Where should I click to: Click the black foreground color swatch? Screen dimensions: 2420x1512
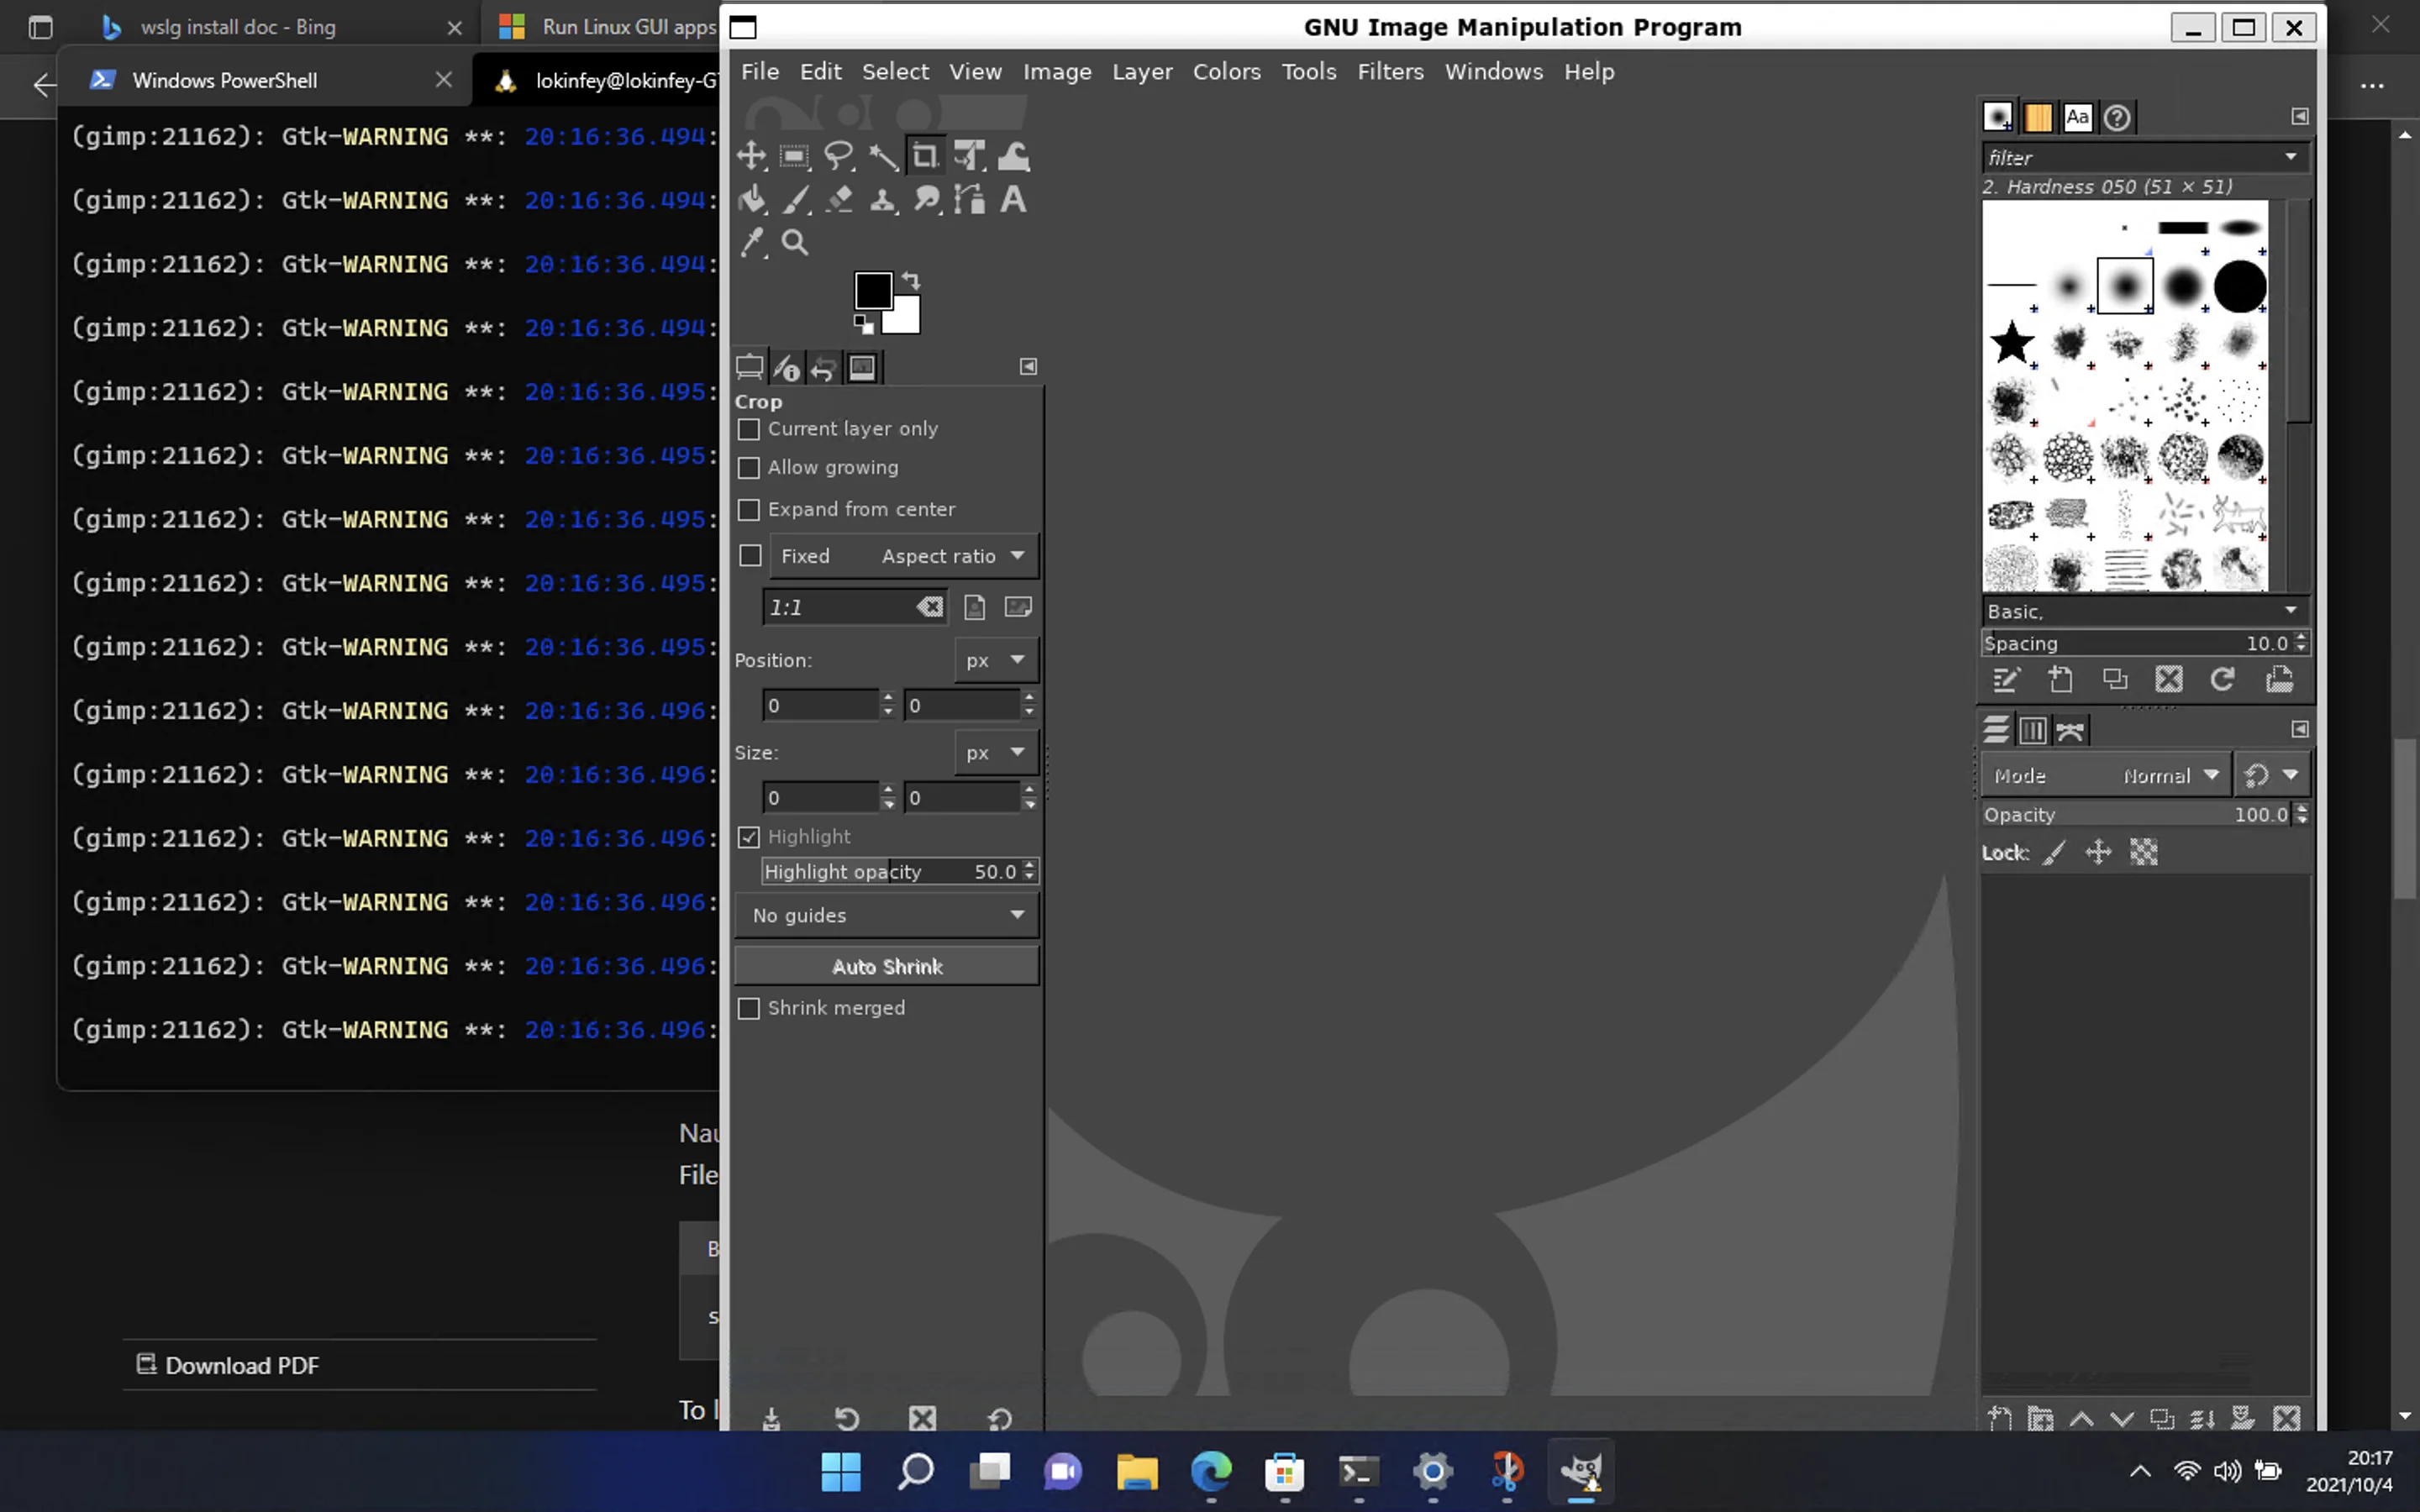872,291
